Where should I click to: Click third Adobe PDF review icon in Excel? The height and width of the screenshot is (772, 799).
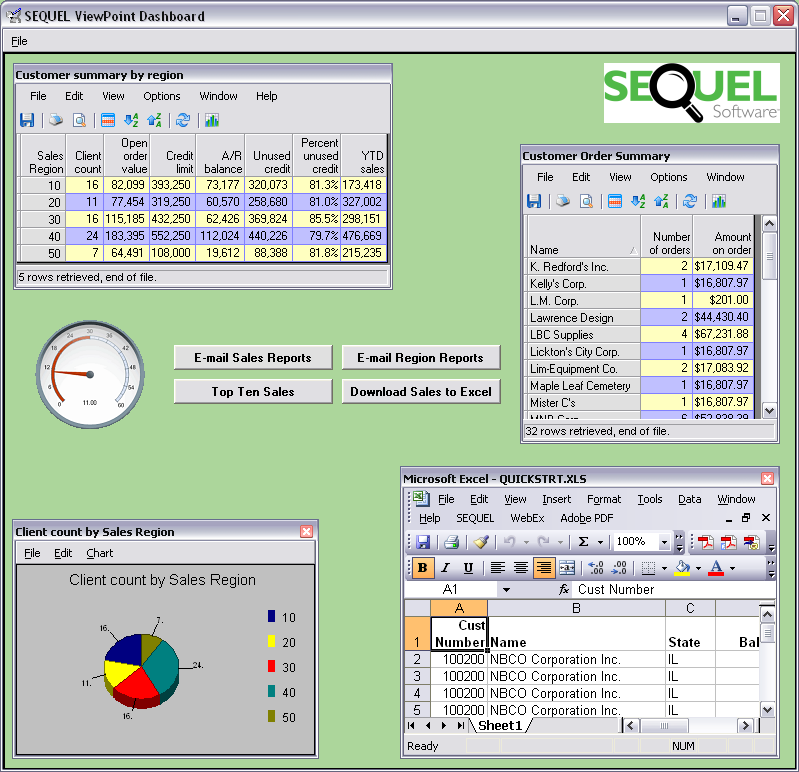pos(751,542)
